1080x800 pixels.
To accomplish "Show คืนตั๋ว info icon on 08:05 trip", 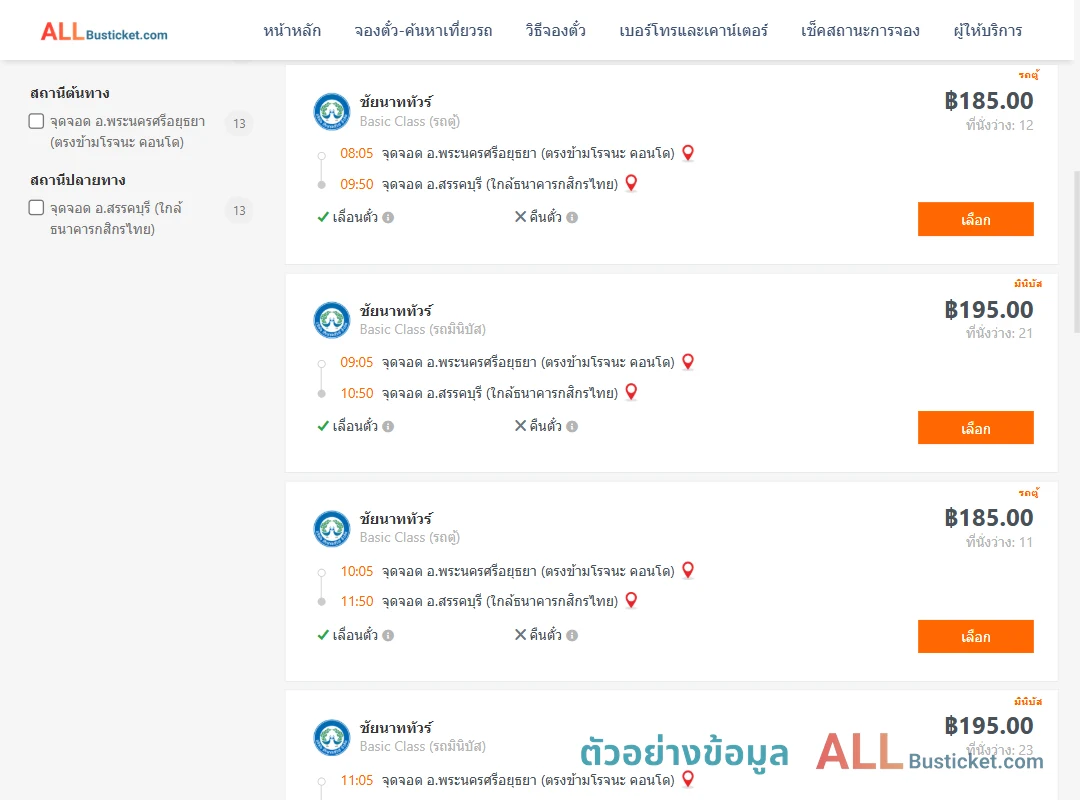I will [572, 218].
